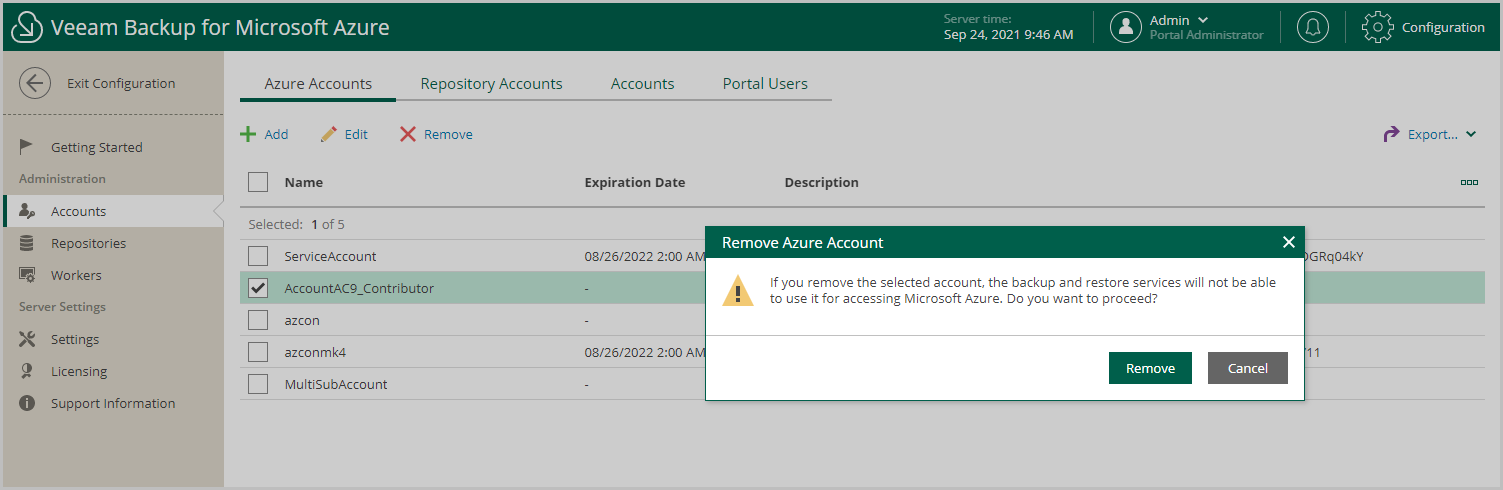Check the MultiSubAccount row checkbox
Image resolution: width=1503 pixels, height=490 pixels.
tap(258, 384)
